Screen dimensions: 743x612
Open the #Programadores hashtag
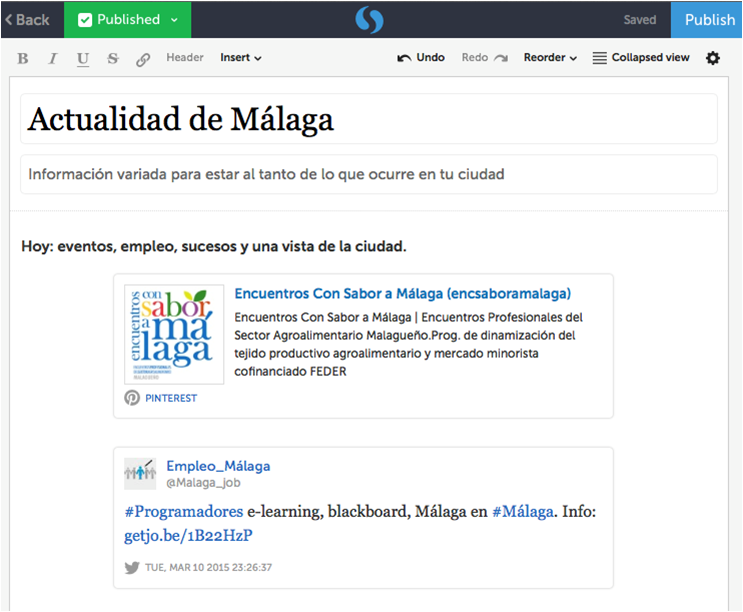click(184, 512)
